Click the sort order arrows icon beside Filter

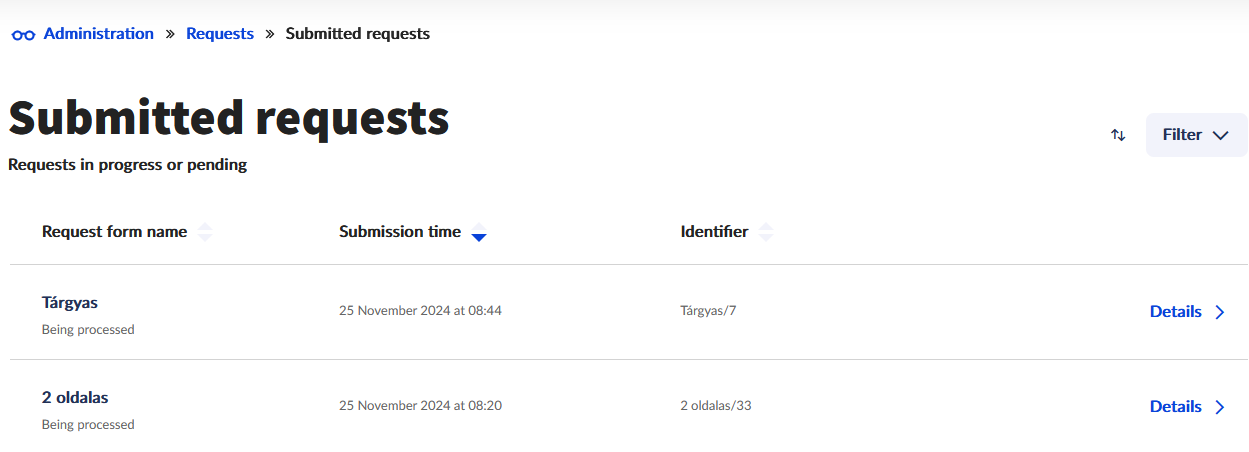click(1118, 135)
